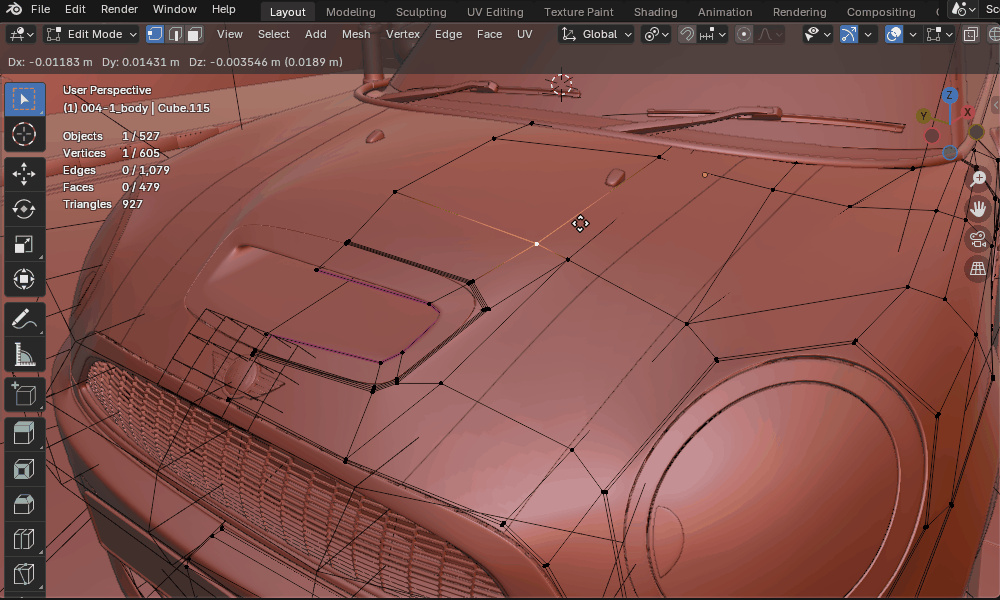The height and width of the screenshot is (600, 1000).
Task: Enable edge select mode
Action: [175, 34]
